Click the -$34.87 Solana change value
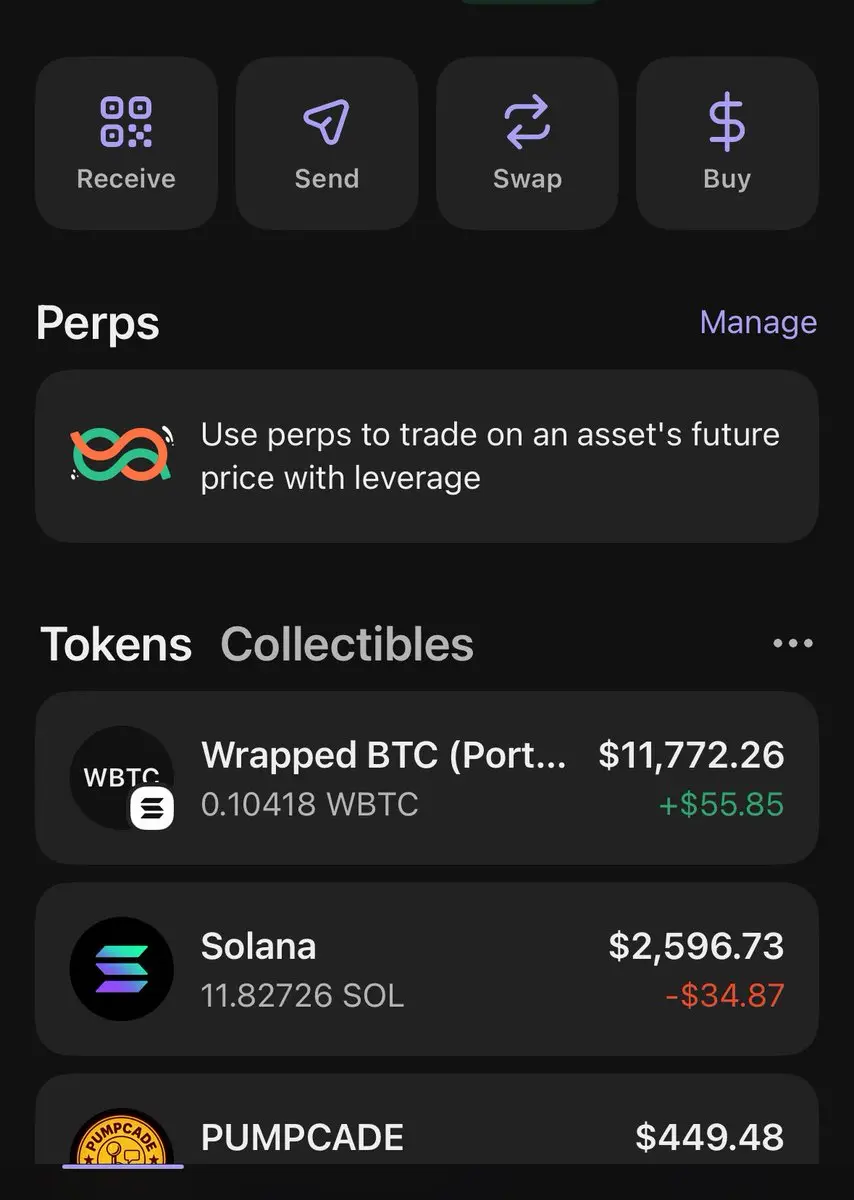 click(725, 996)
